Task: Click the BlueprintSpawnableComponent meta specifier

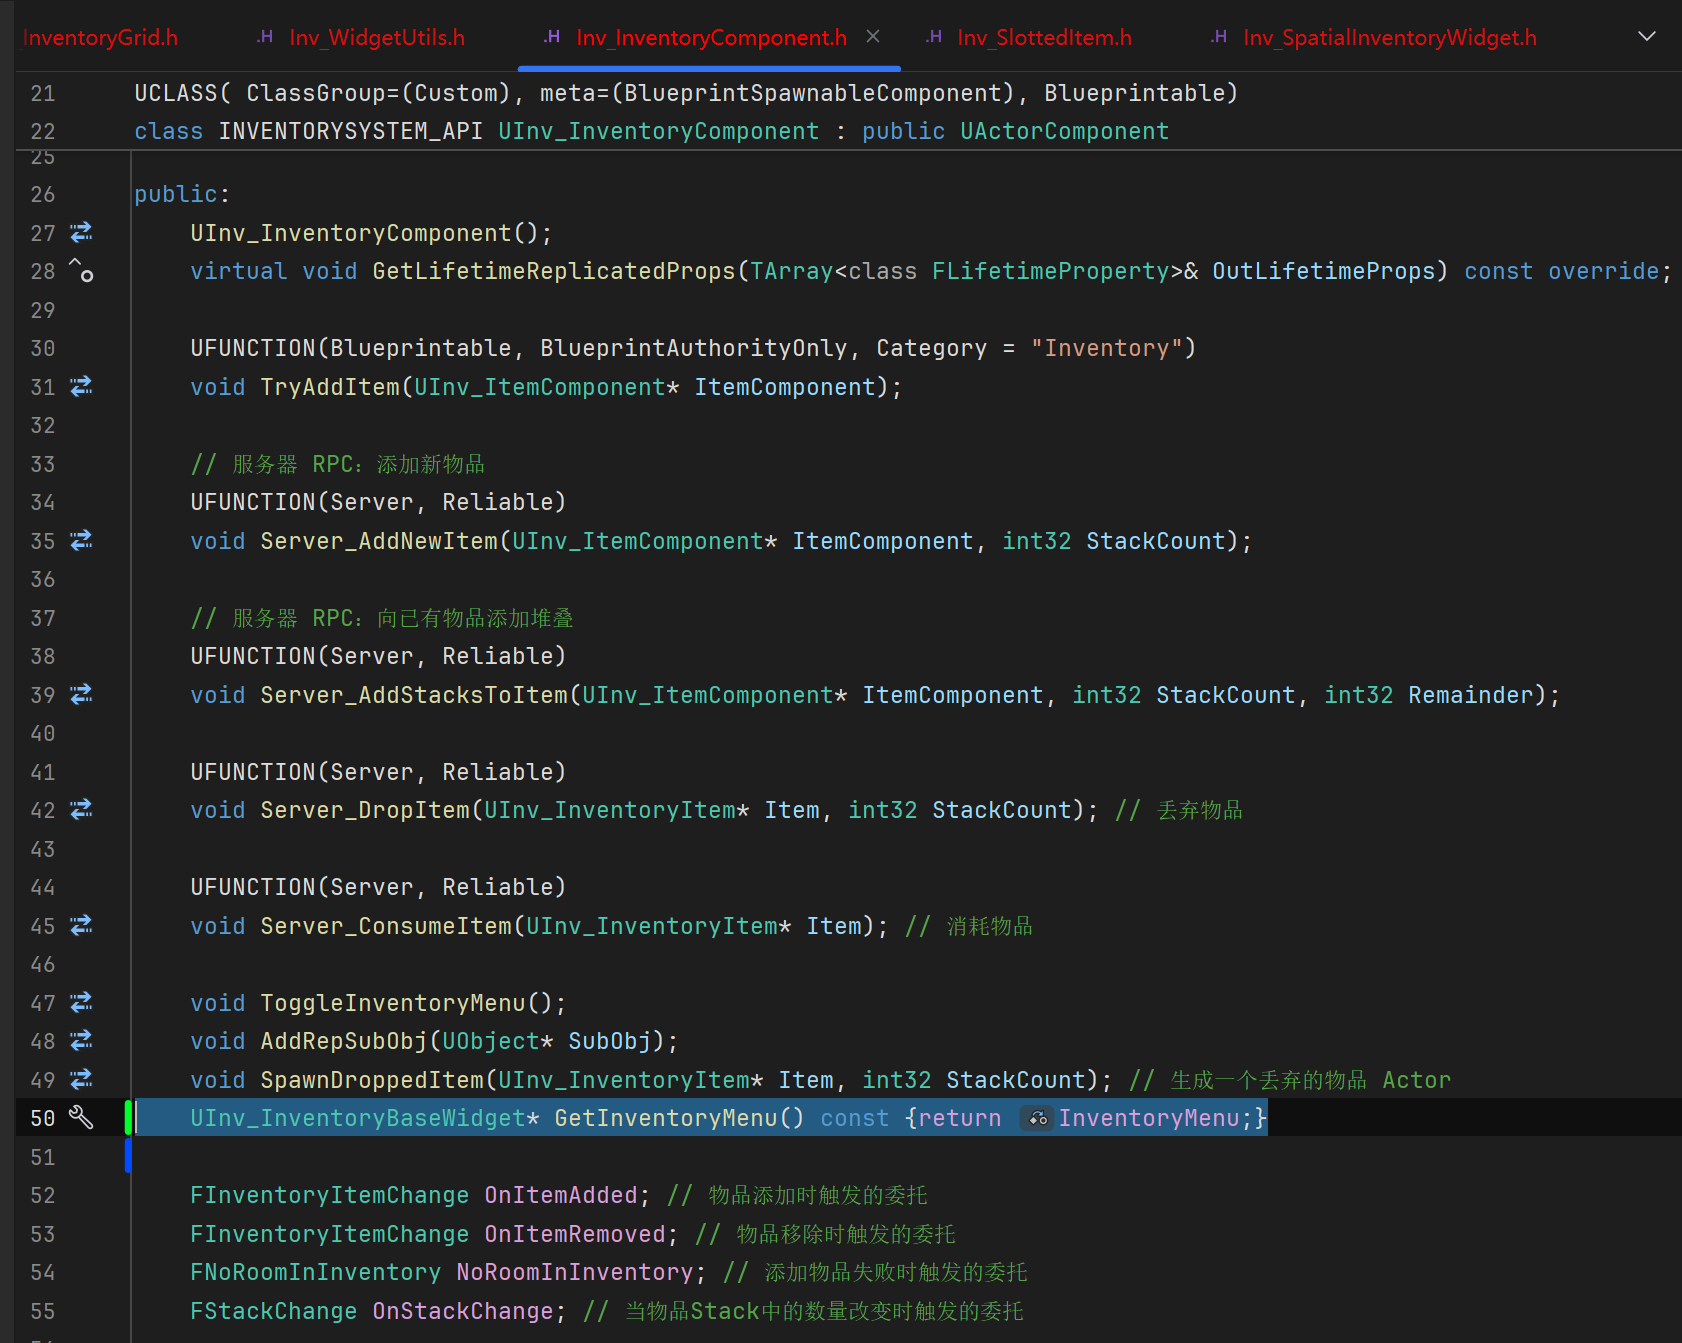Action: pos(813,93)
